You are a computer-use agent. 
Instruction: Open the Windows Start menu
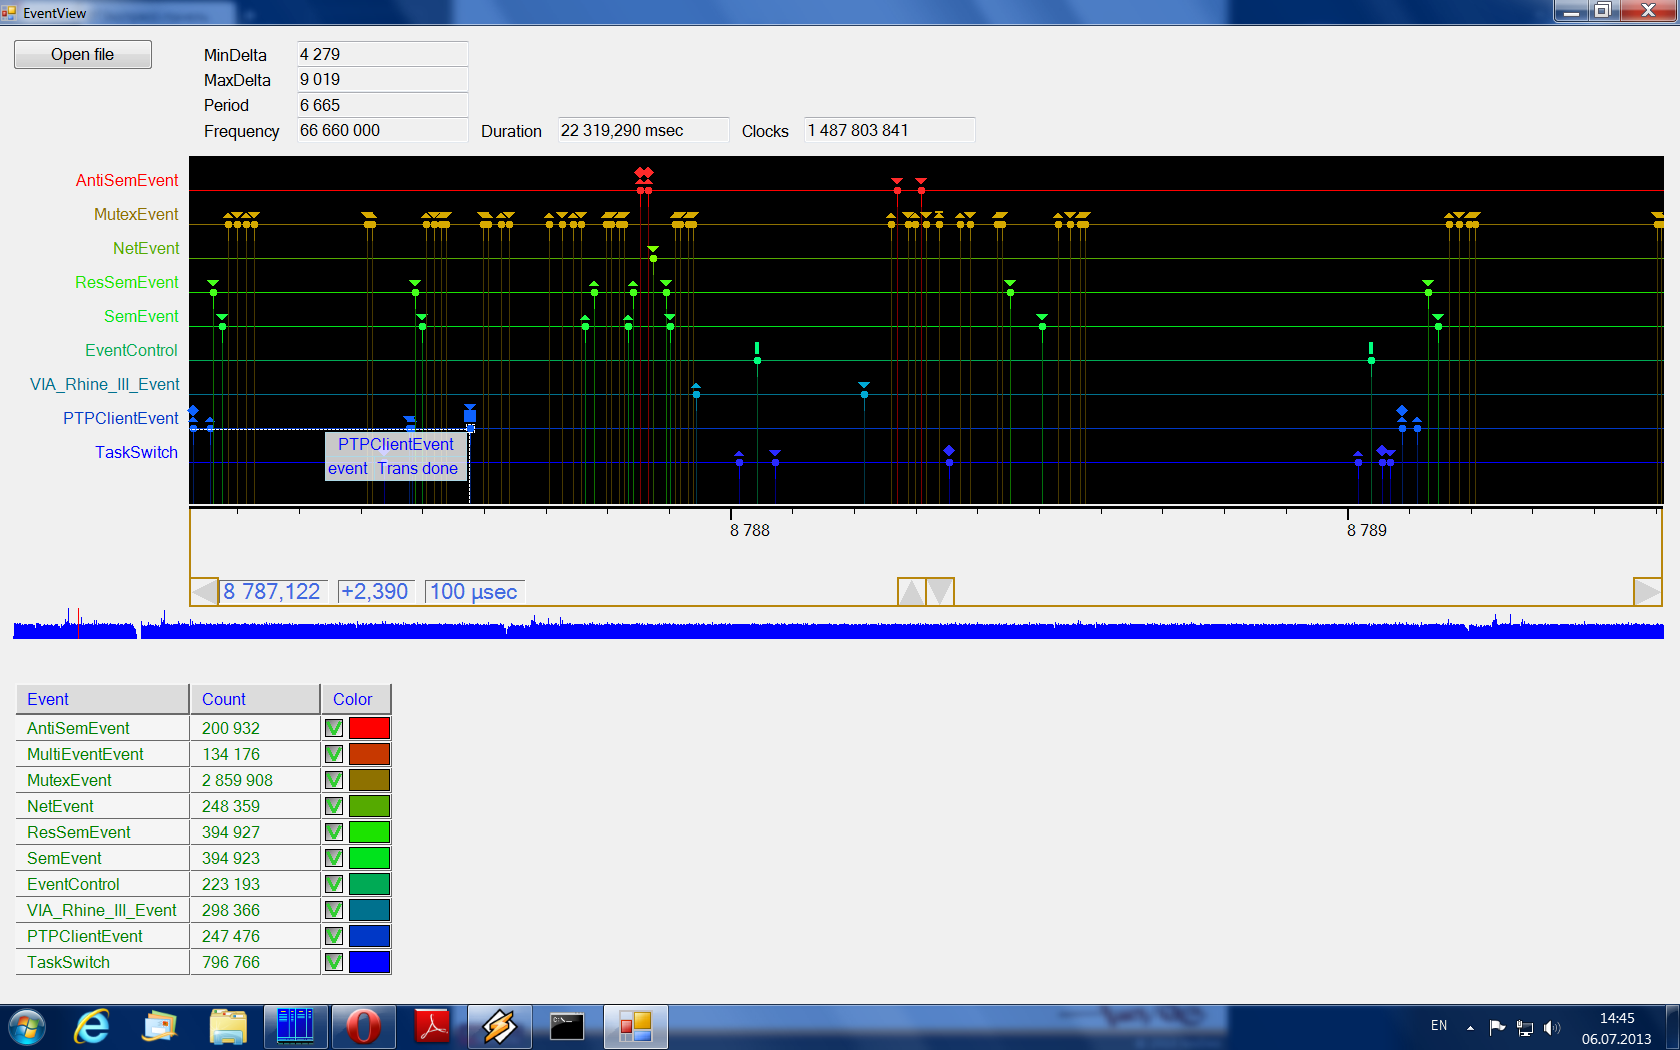(27, 1027)
